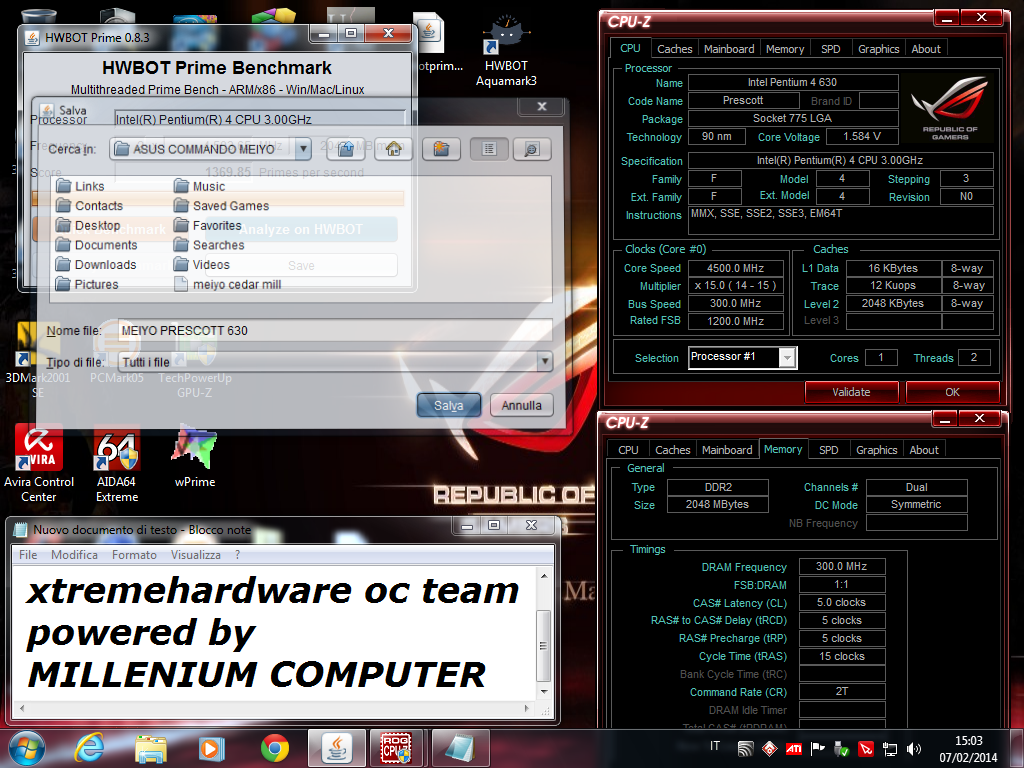This screenshot has height=768, width=1024.
Task: Open AIDA64 Extreme desktop icon
Action: coord(117,462)
